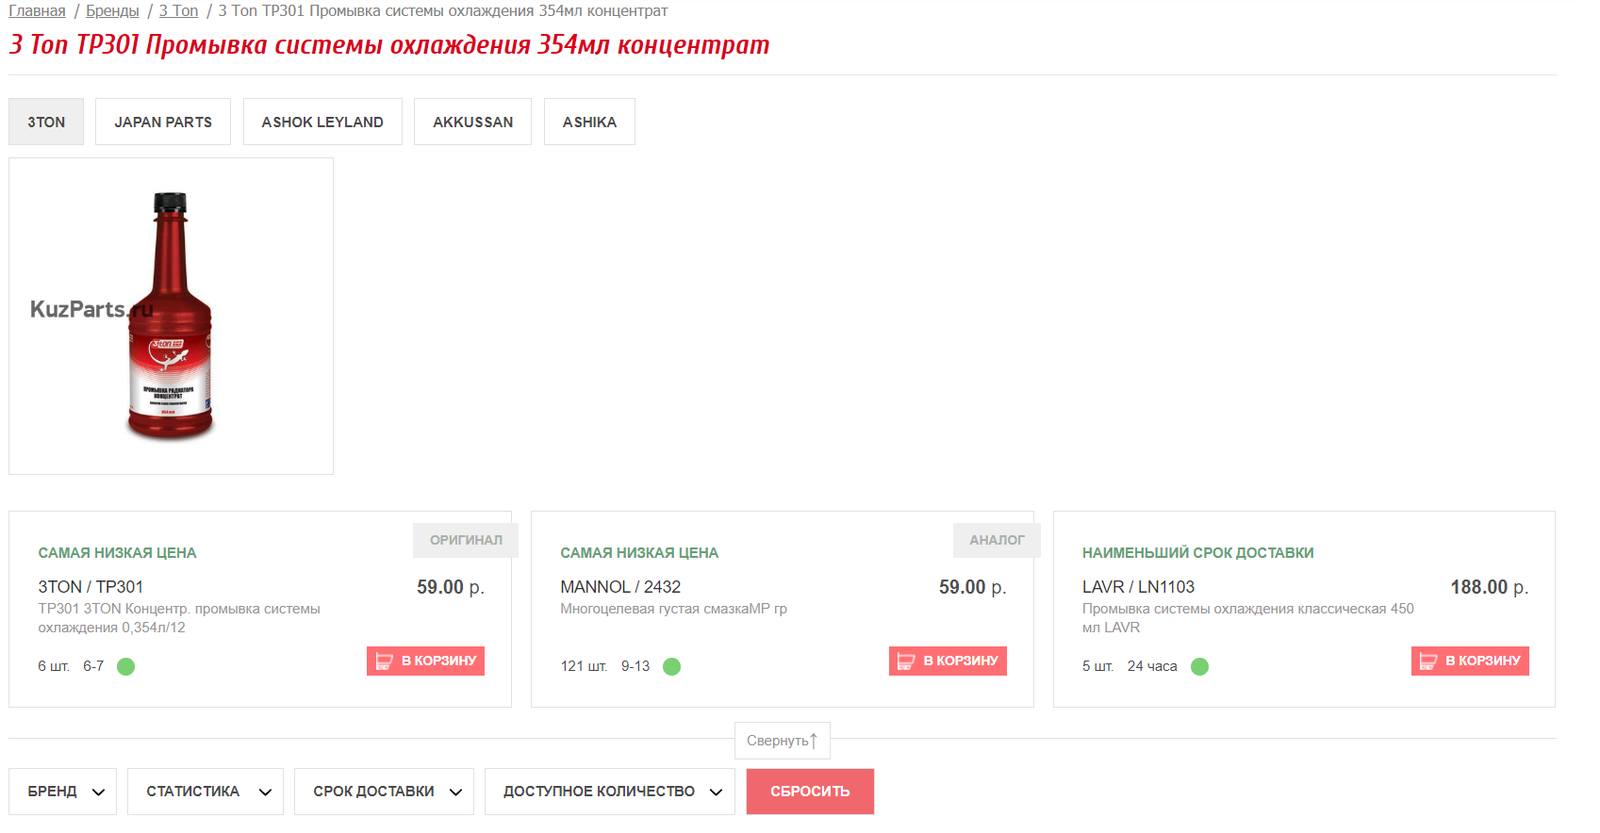Select the ASHIKA brand tab
The image size is (1600, 833).
pyautogui.click(x=589, y=122)
